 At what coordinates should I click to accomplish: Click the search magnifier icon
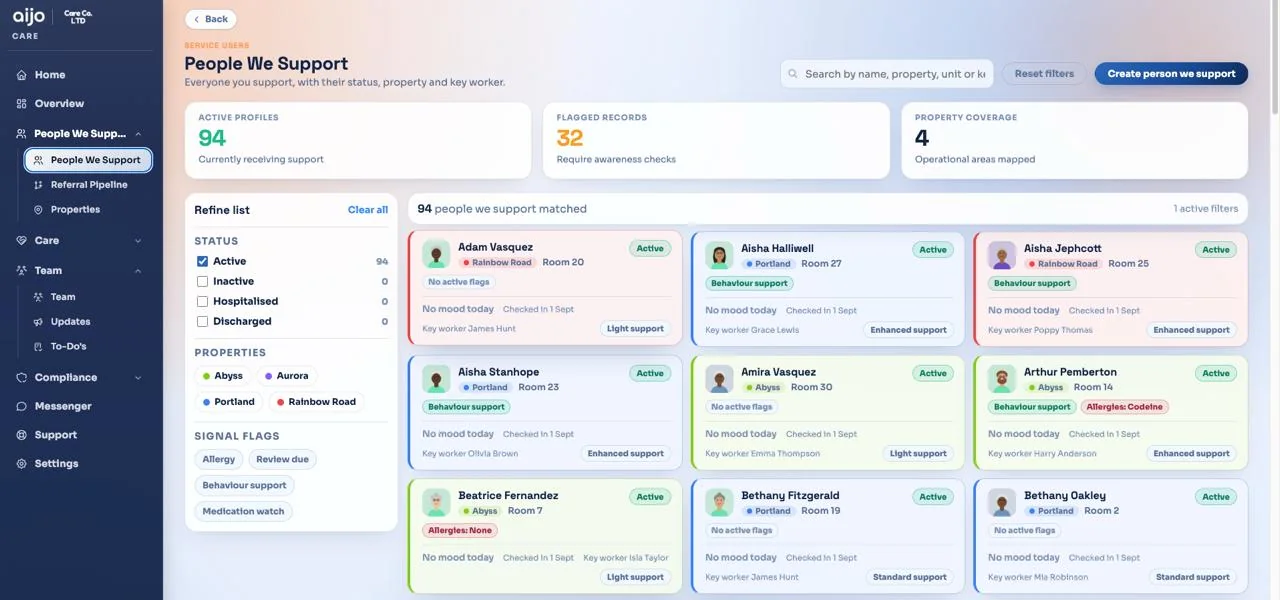(x=793, y=74)
